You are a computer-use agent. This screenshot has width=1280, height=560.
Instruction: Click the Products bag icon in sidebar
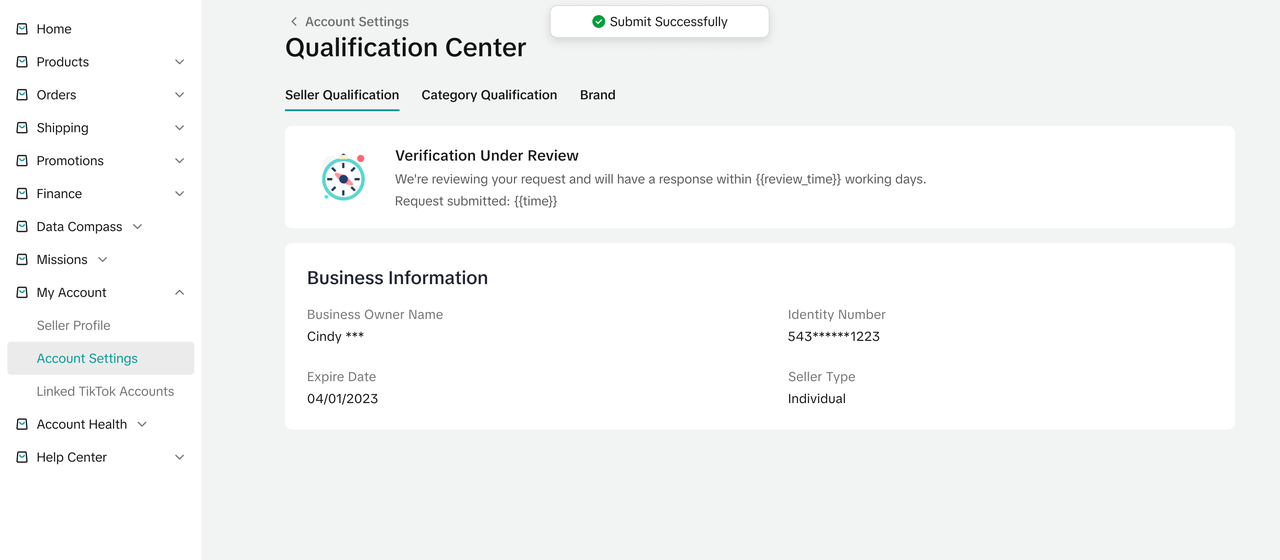(22, 62)
